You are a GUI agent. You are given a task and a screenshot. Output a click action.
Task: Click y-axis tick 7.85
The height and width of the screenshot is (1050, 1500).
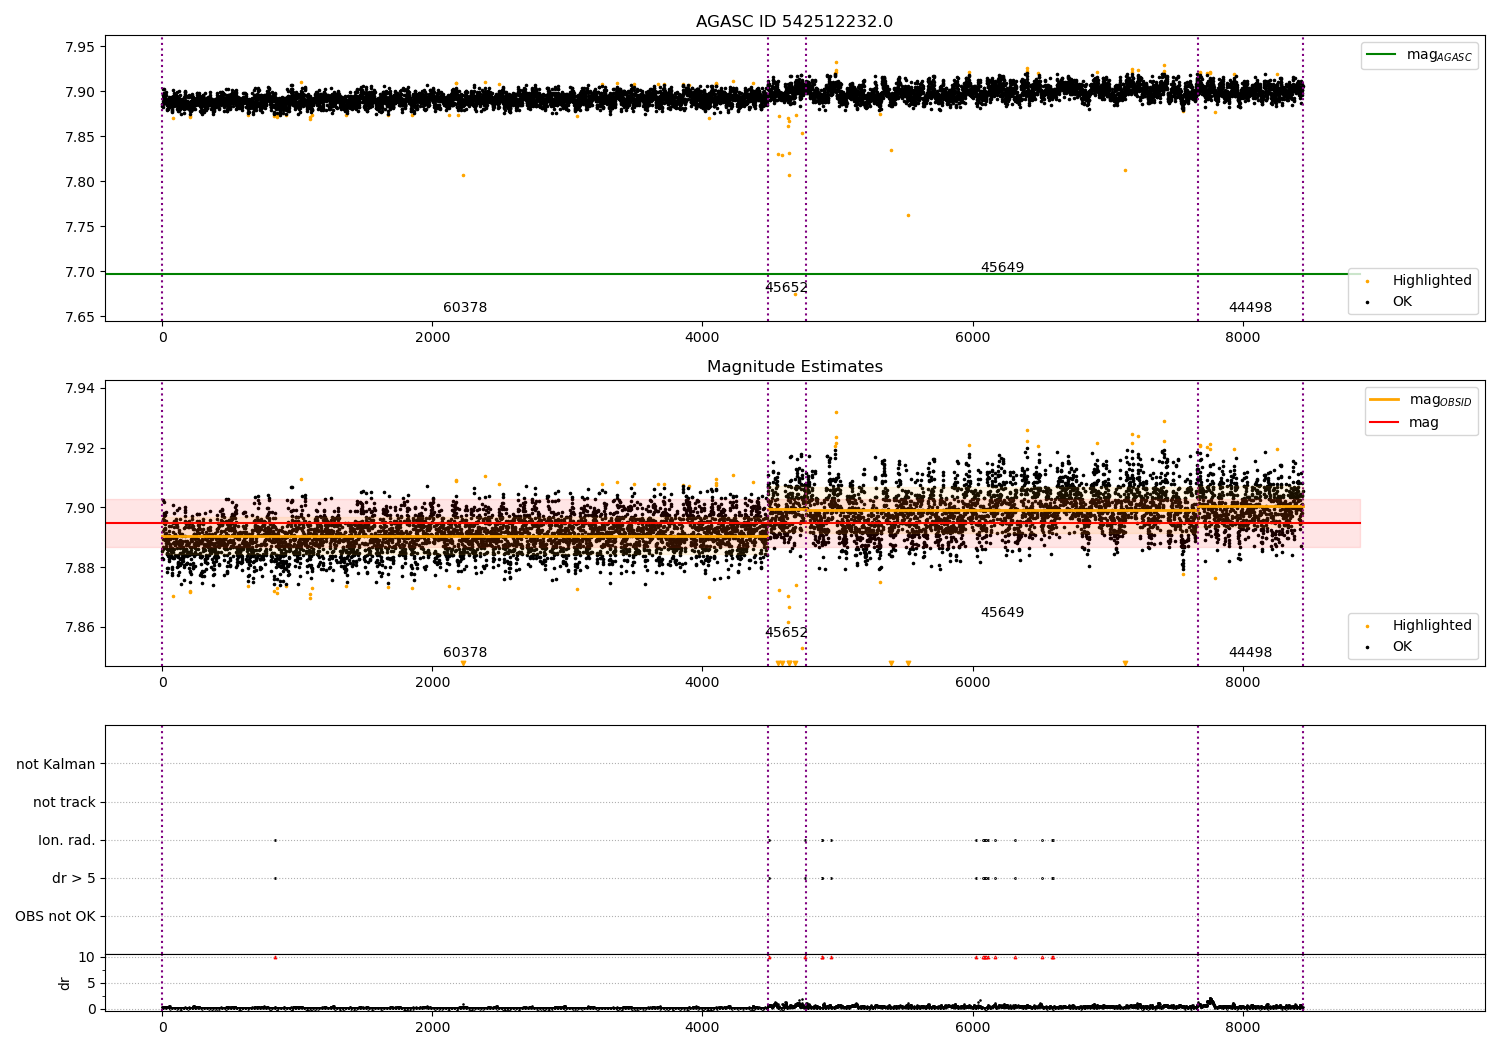click(80, 138)
